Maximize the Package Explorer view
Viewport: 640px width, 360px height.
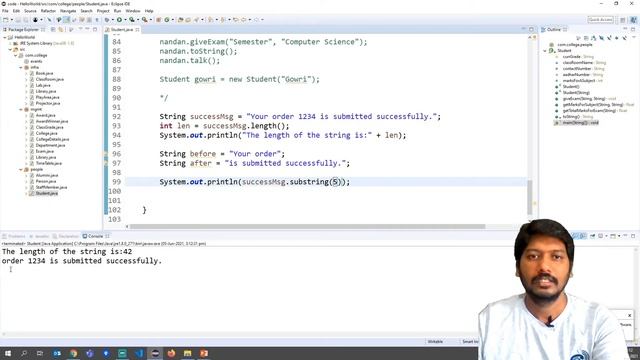[95, 29]
